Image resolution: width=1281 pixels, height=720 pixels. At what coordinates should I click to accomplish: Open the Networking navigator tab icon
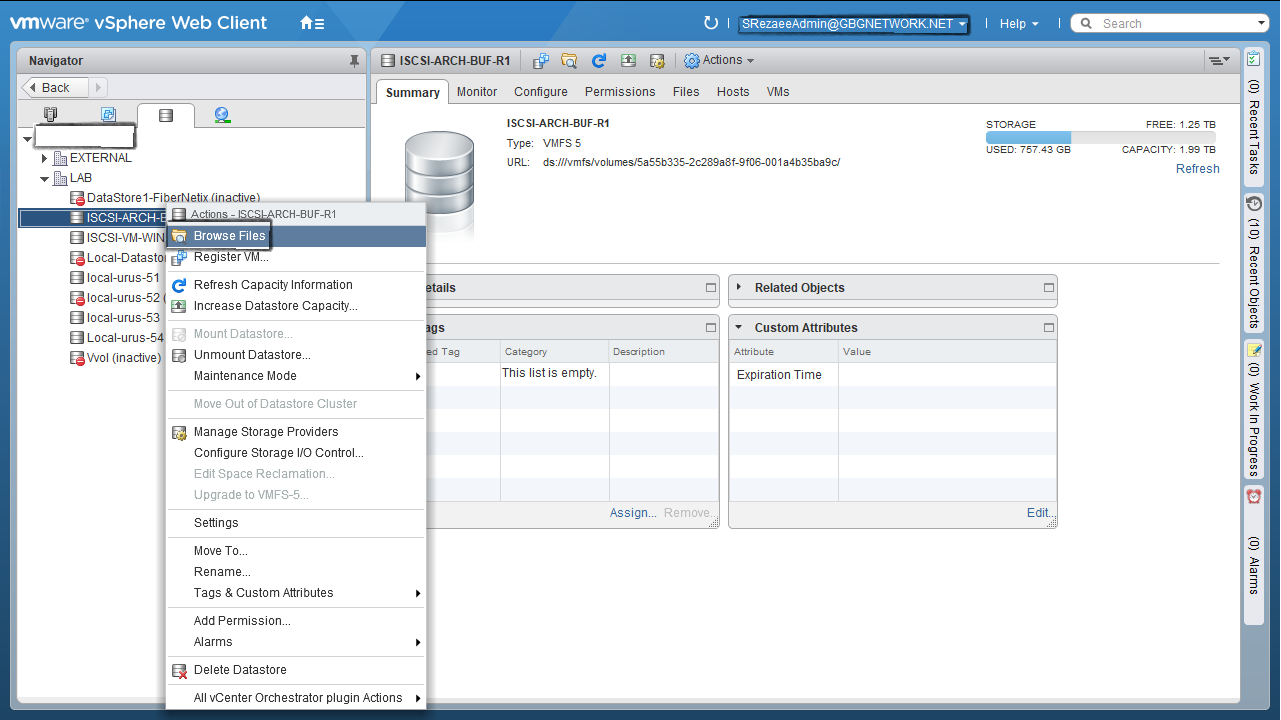tap(222, 115)
